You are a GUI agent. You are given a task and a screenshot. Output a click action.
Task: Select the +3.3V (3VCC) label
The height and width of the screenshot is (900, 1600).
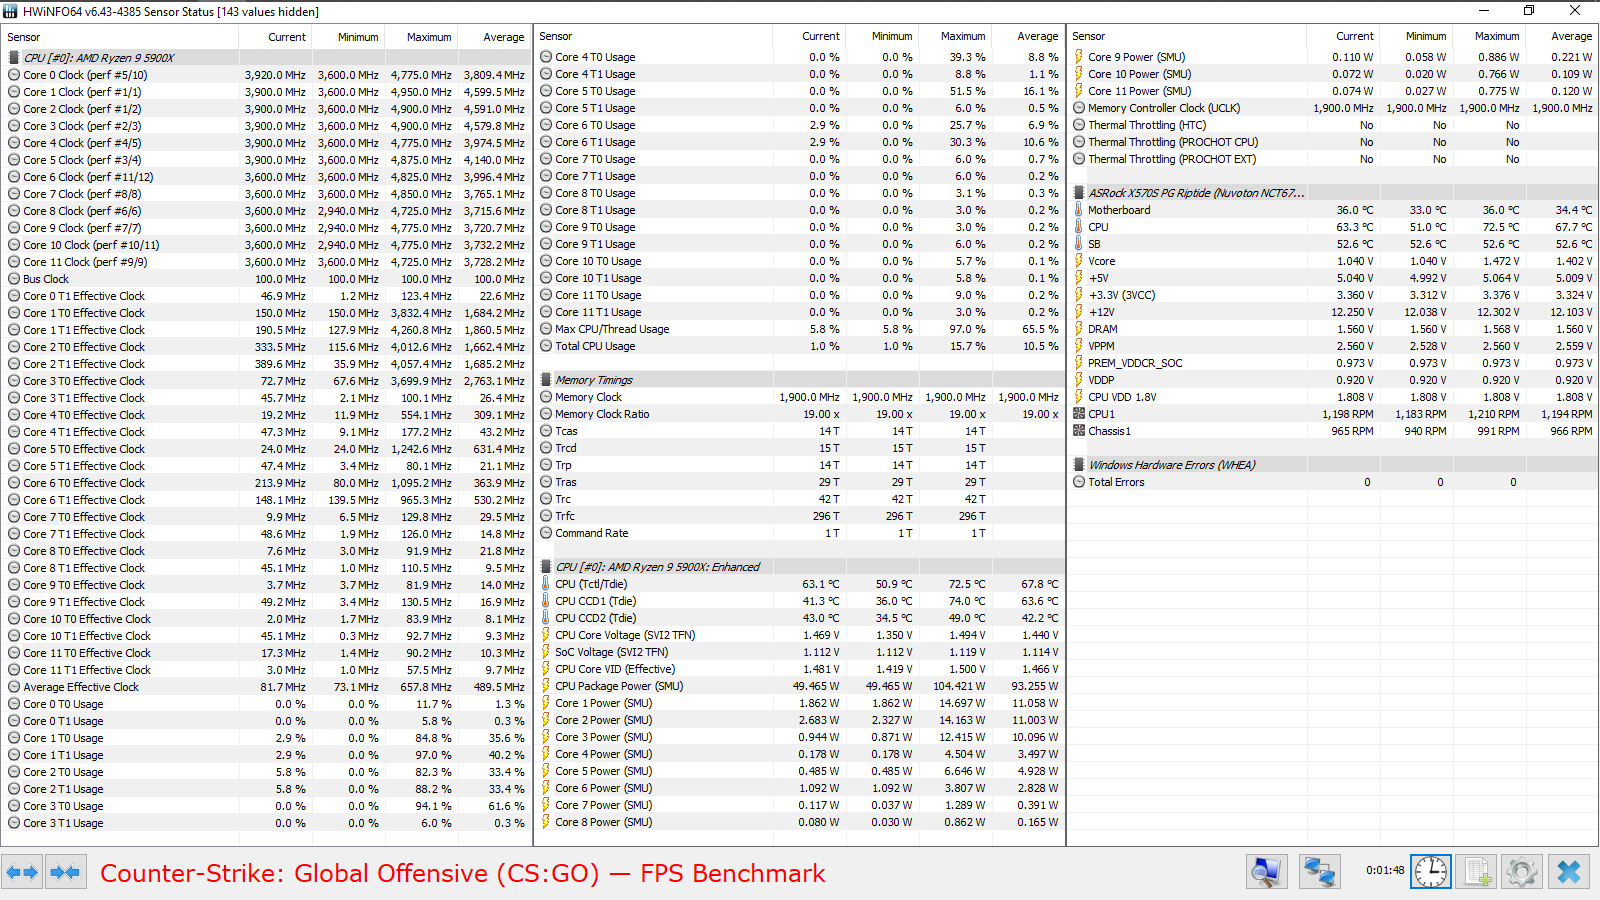pyautogui.click(x=1122, y=295)
